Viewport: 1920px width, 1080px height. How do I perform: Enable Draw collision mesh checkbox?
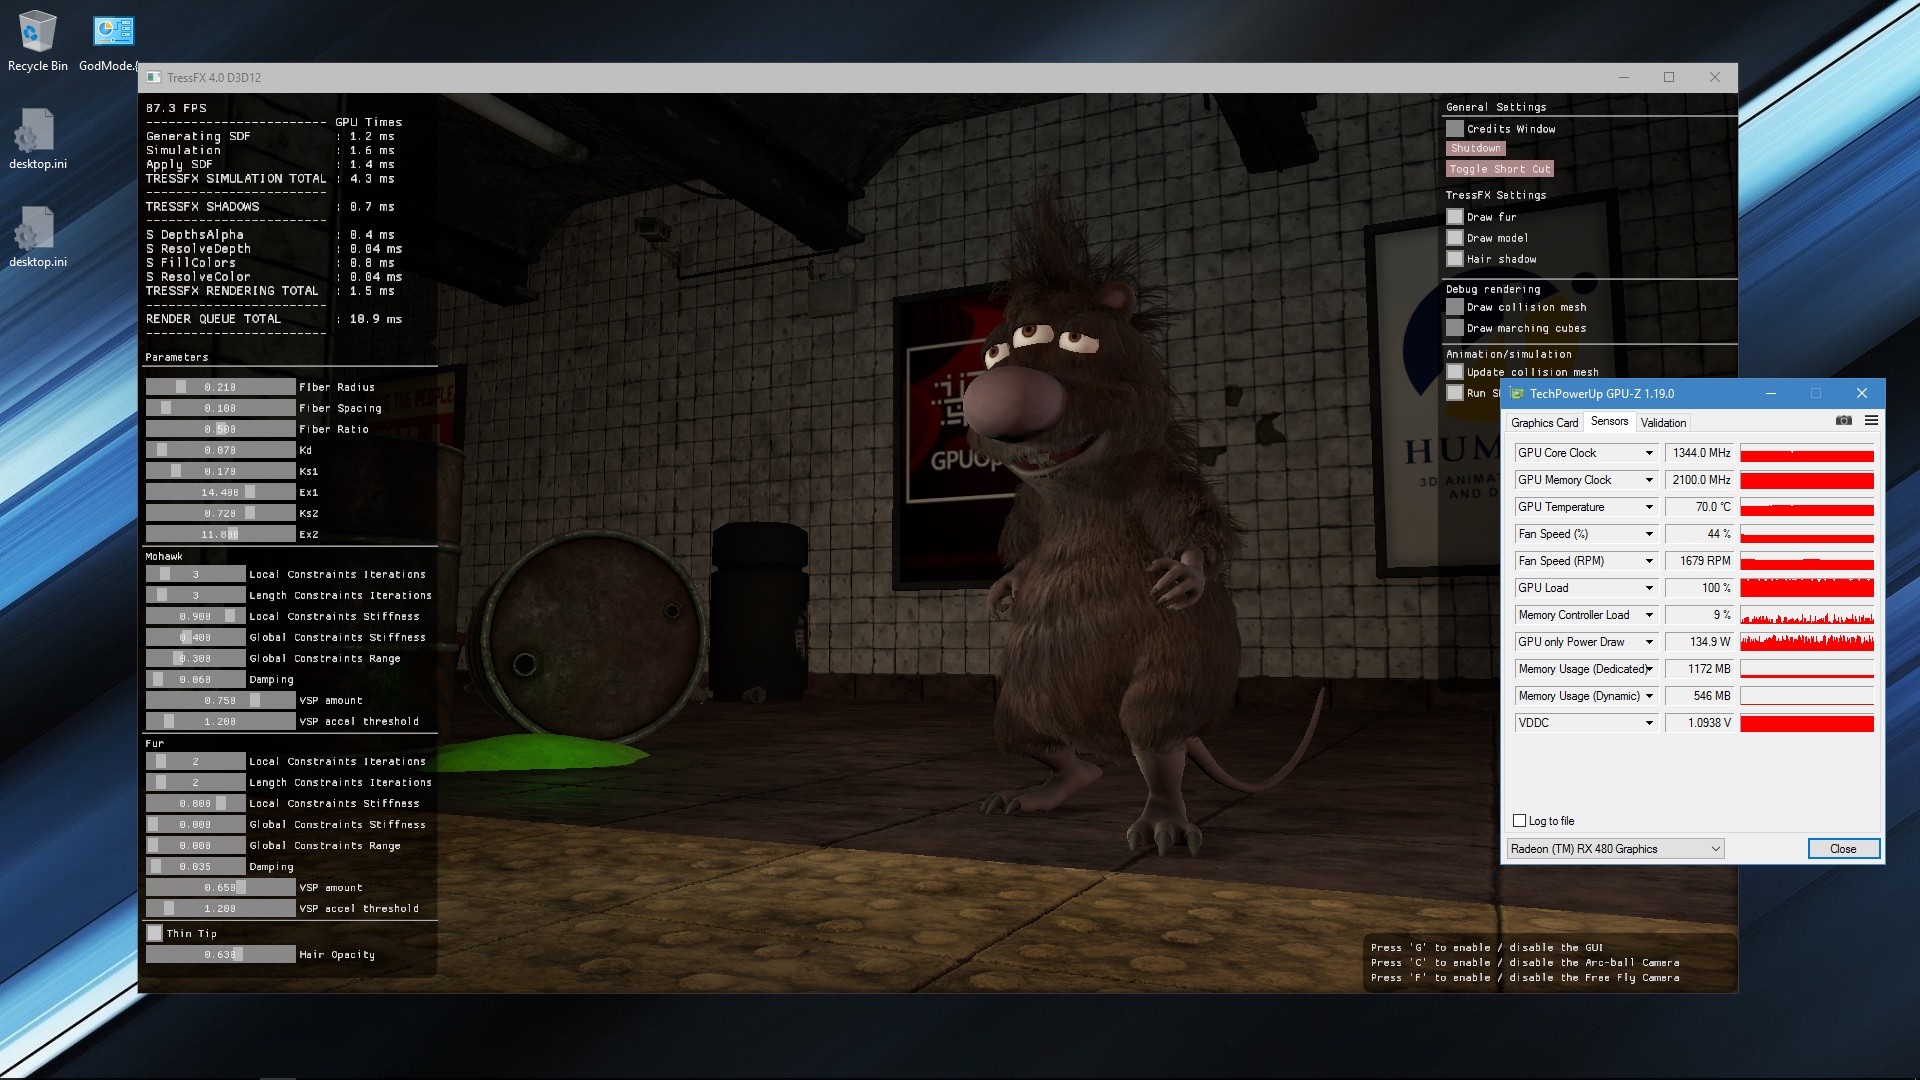1455,307
